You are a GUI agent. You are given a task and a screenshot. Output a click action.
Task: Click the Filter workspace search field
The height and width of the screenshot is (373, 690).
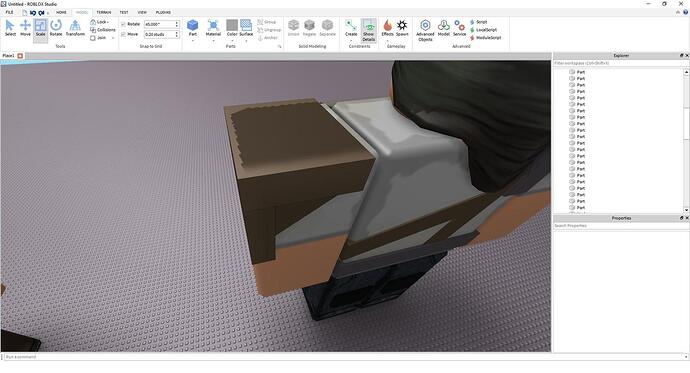pyautogui.click(x=618, y=63)
